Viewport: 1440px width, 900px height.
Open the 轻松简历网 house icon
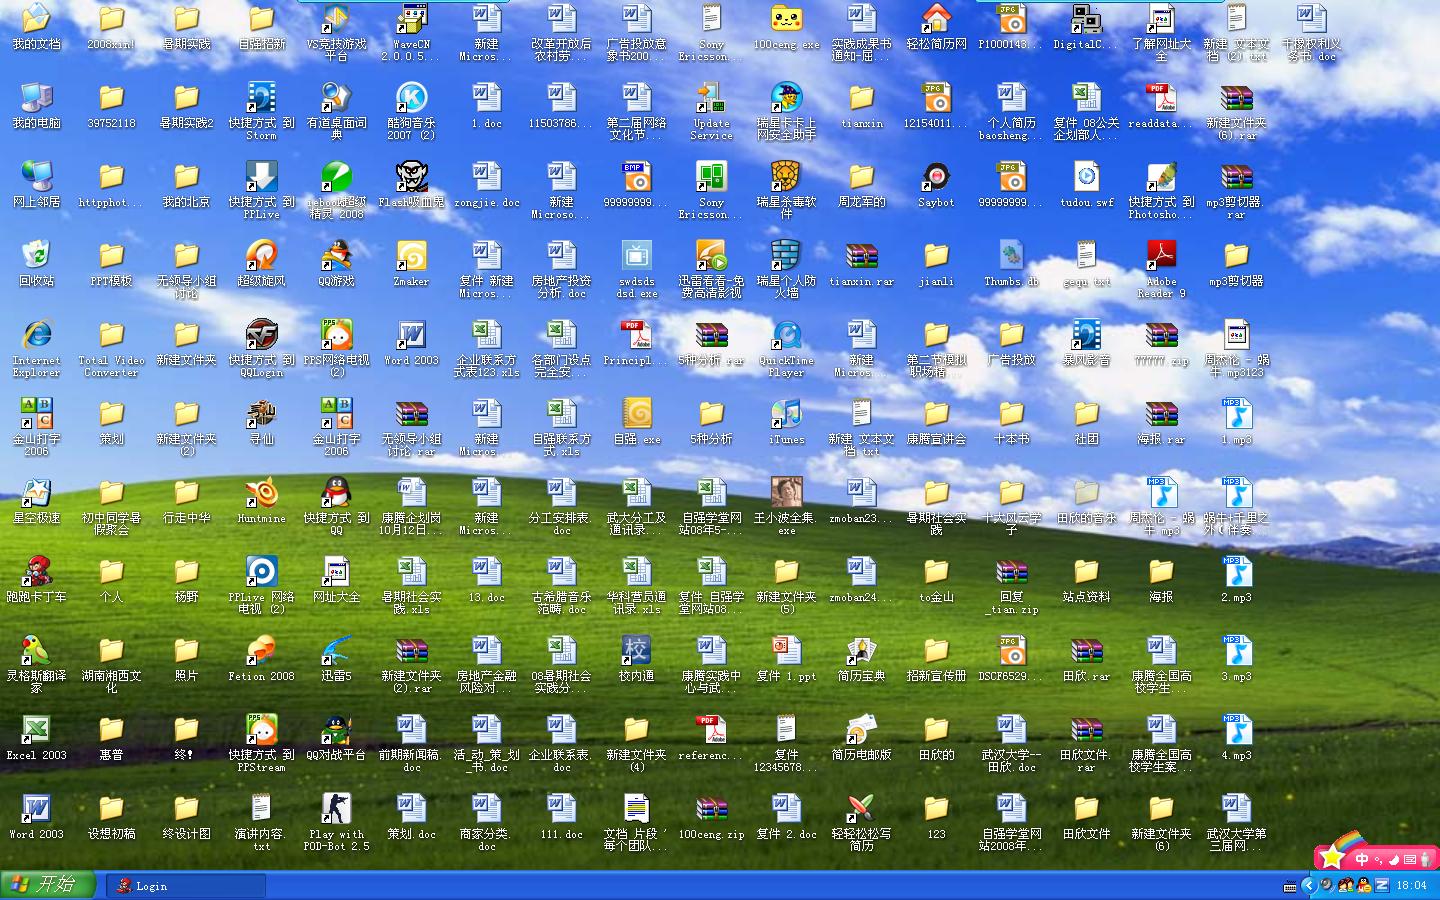936,26
